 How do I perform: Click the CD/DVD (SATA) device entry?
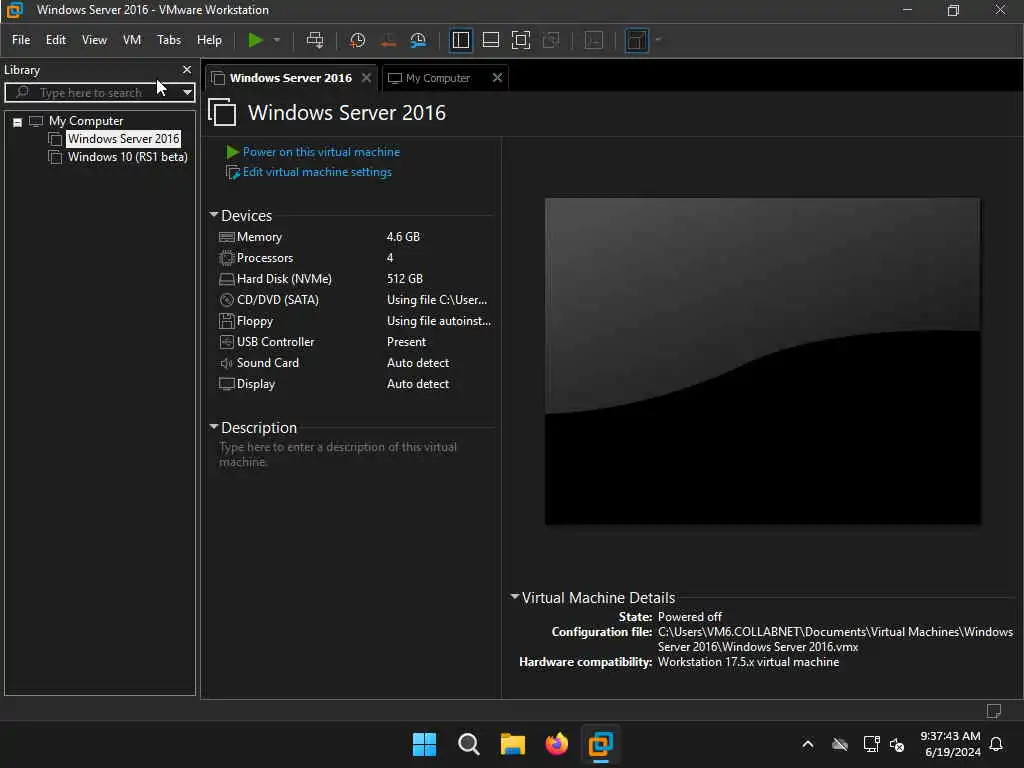point(278,300)
